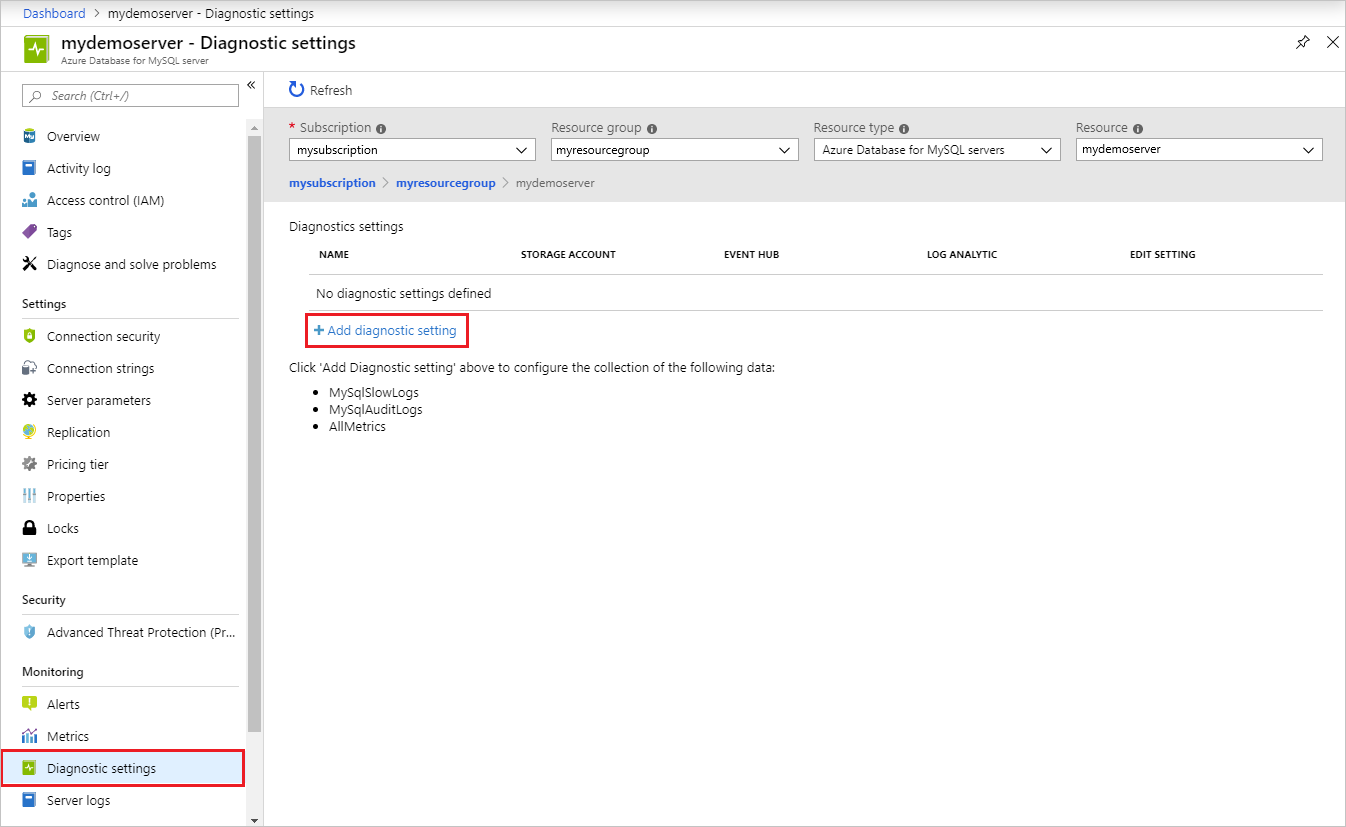Click the Activity log icon
The image size is (1346, 827).
[30, 169]
